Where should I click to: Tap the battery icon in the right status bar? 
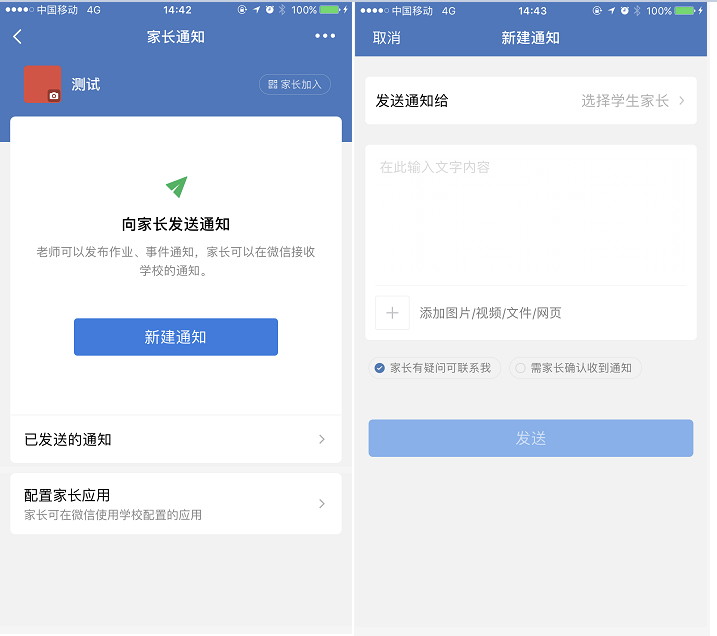(685, 11)
